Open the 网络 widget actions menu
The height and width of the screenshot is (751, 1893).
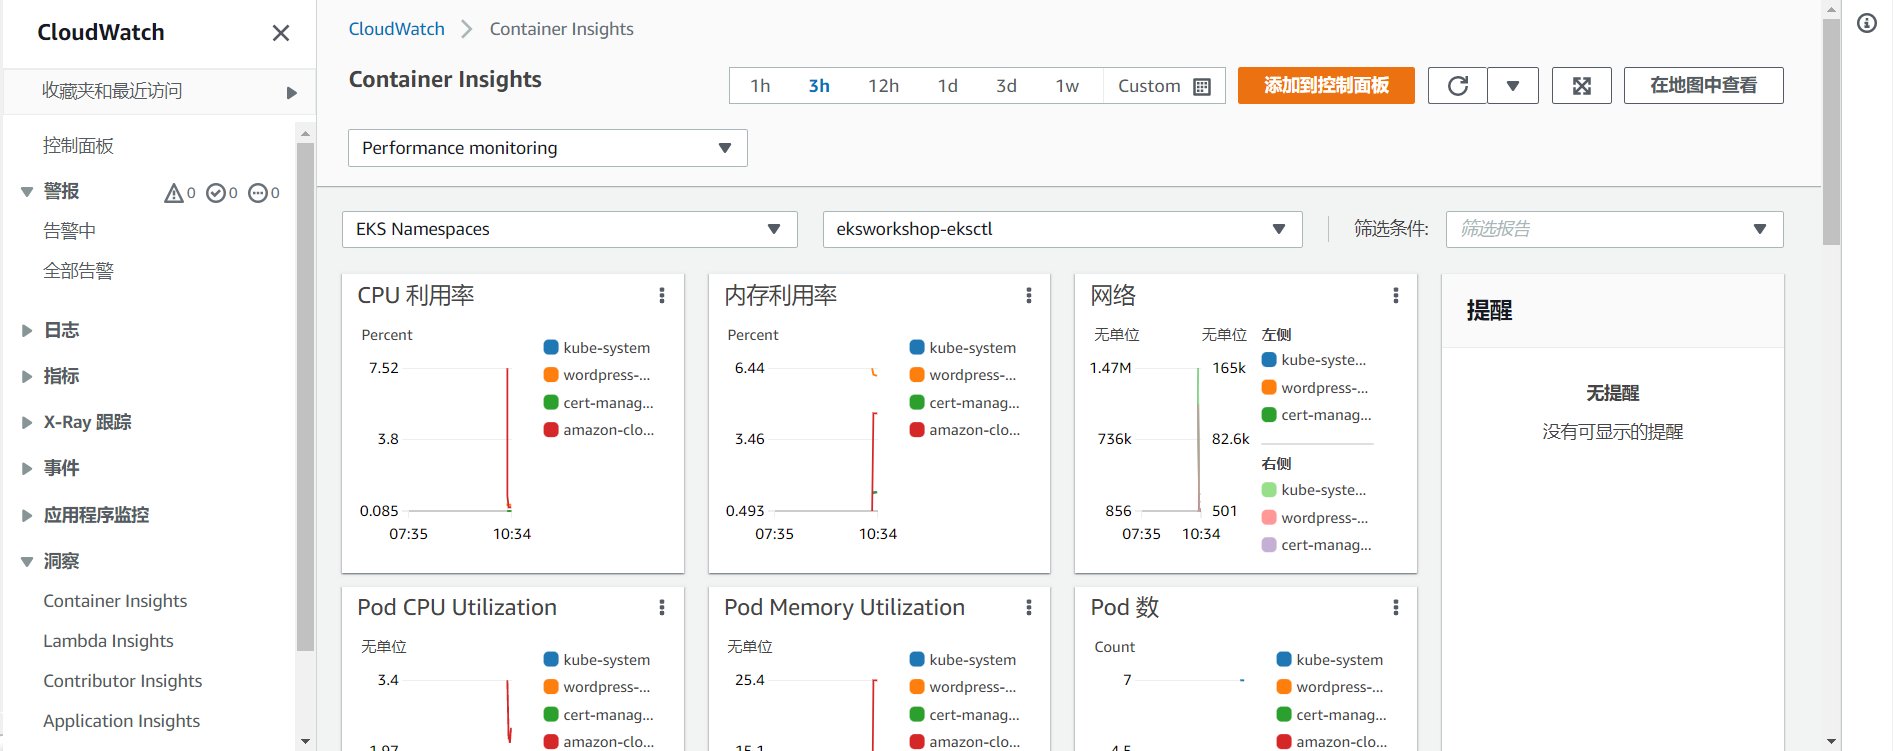click(x=1396, y=296)
